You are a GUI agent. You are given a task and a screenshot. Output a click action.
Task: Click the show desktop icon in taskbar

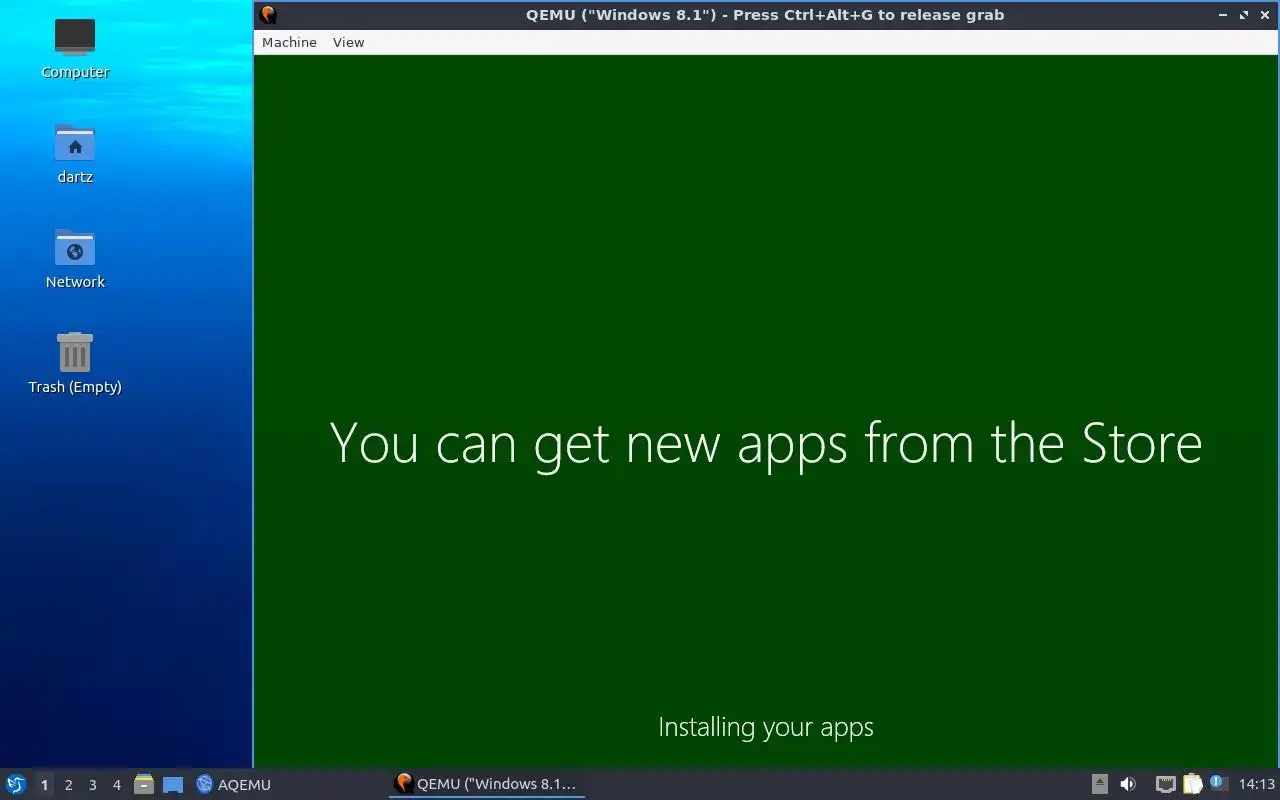(x=173, y=784)
